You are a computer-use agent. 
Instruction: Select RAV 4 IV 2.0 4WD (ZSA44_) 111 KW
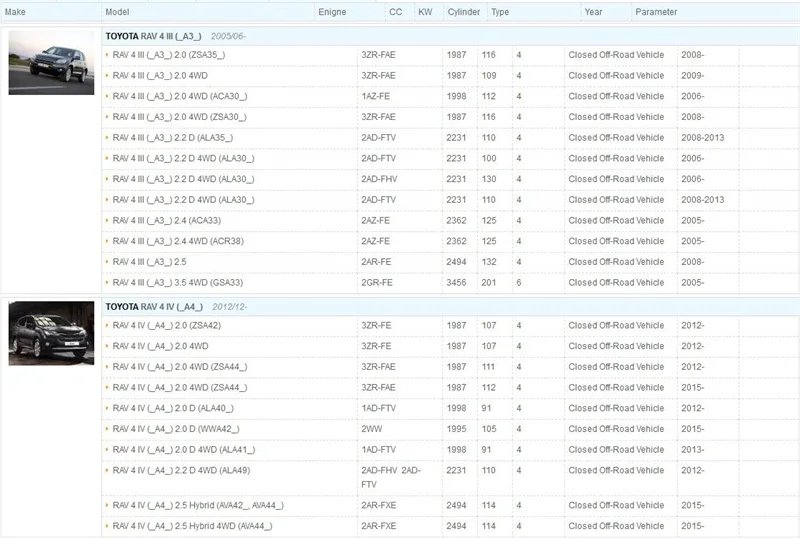click(180, 367)
